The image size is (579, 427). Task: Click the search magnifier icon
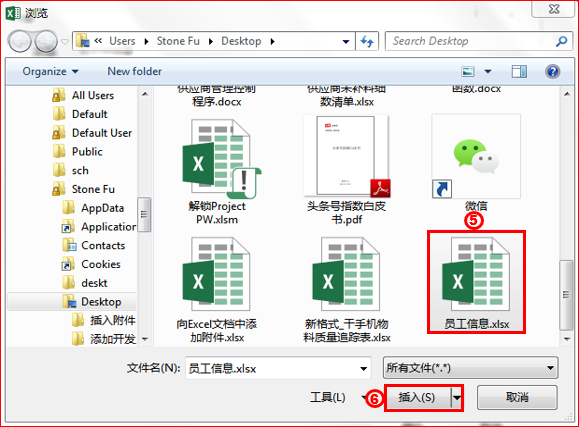pyautogui.click(x=561, y=41)
